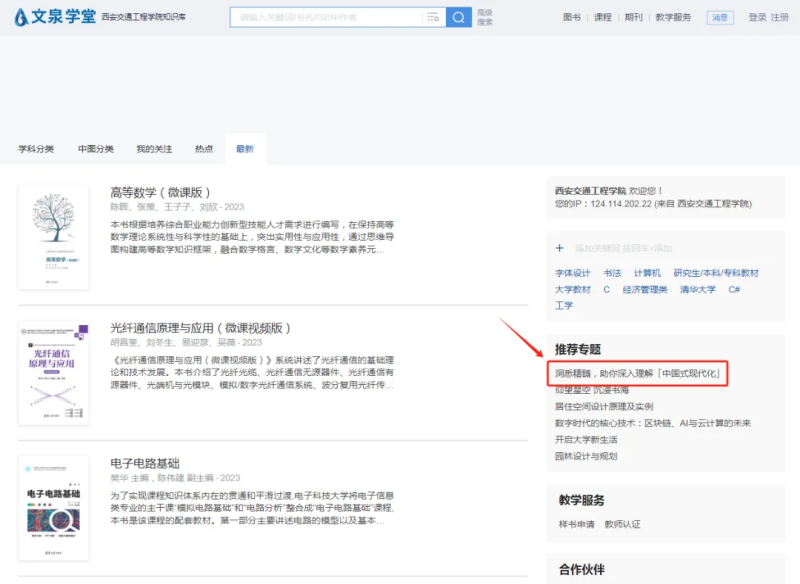This screenshot has height=584, width=800.
Task: Switch to the 中图分类 tab
Action: point(96,149)
